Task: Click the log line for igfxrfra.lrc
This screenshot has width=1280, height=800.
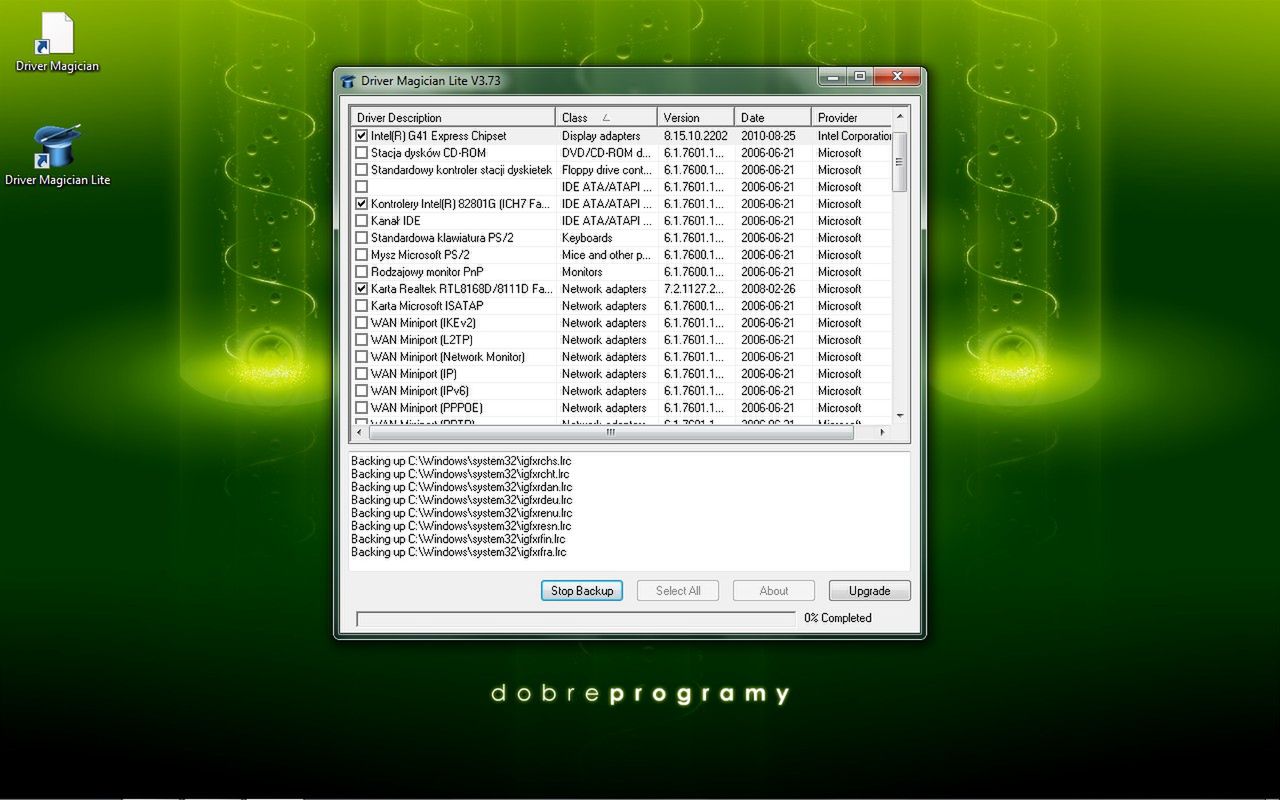Action: pyautogui.click(x=458, y=552)
